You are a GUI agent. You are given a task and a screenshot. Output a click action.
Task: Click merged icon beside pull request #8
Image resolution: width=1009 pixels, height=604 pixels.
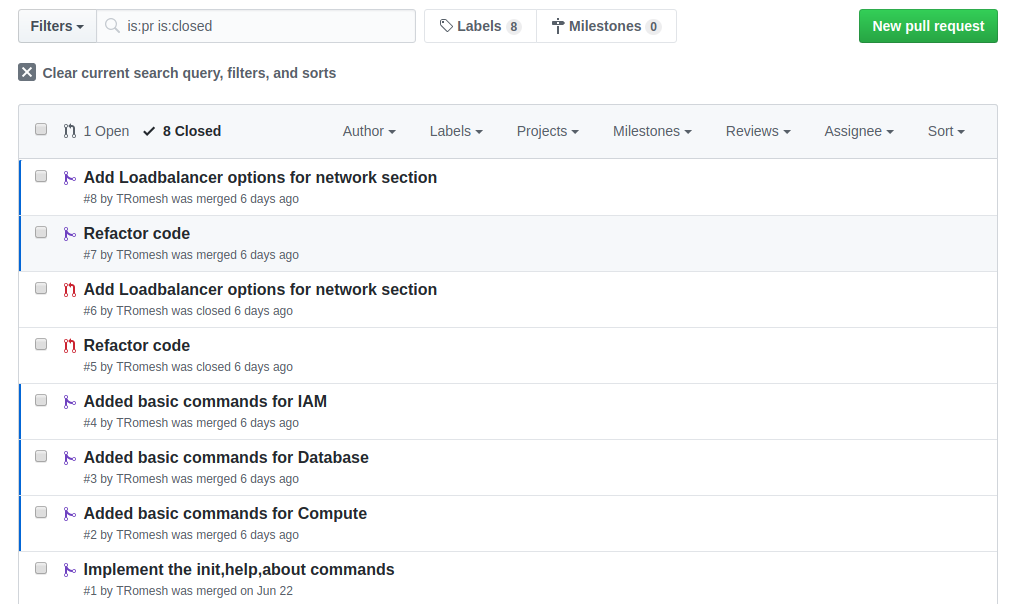coord(69,178)
